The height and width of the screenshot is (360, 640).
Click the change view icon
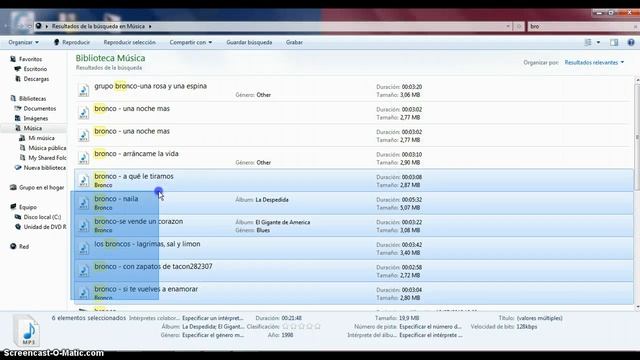pos(588,42)
